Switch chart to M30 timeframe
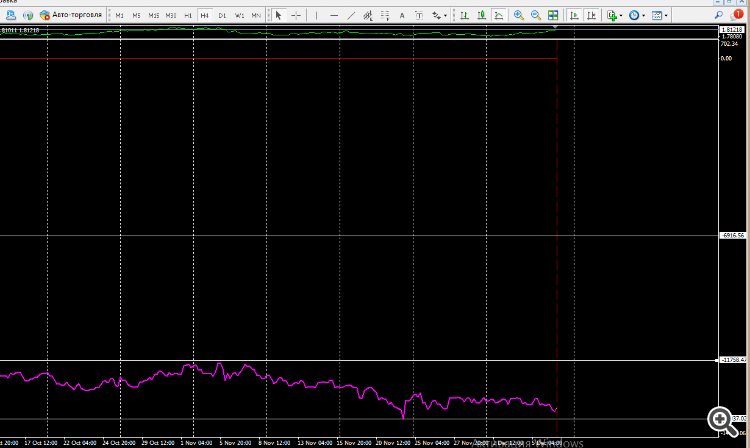Image resolution: width=750 pixels, height=448 pixels. point(171,16)
